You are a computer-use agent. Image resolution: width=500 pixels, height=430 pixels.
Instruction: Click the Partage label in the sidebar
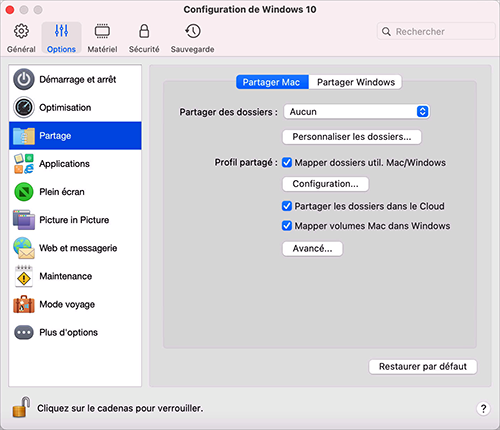(55, 136)
